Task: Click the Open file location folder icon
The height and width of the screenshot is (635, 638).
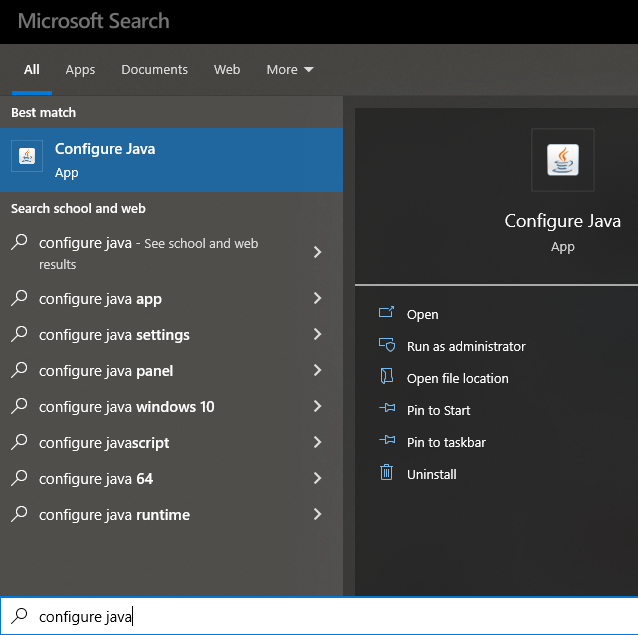Action: [x=387, y=376]
